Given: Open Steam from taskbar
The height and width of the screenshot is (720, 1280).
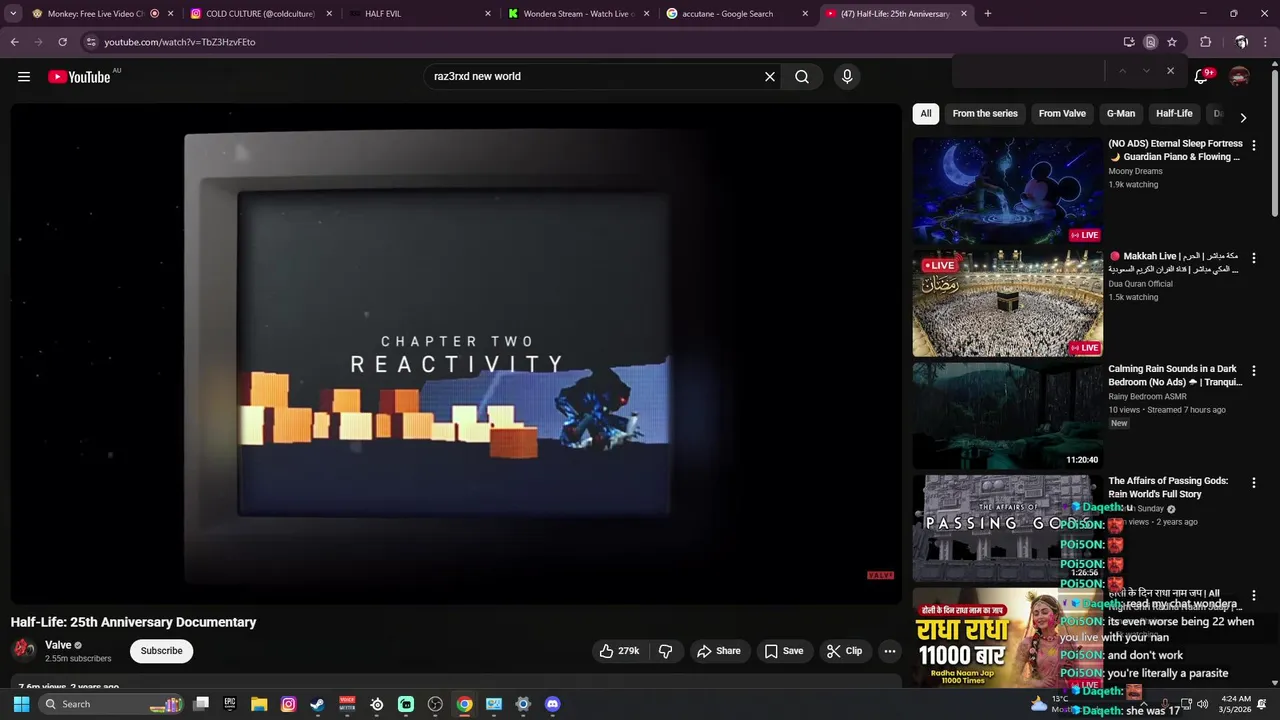Looking at the screenshot, I should 318,704.
